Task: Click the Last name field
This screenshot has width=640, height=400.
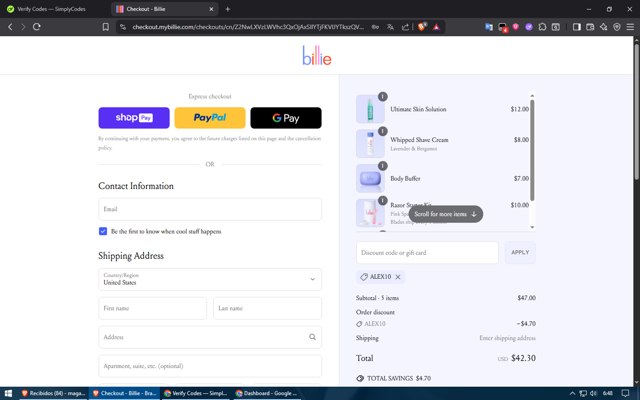Action: click(267, 308)
